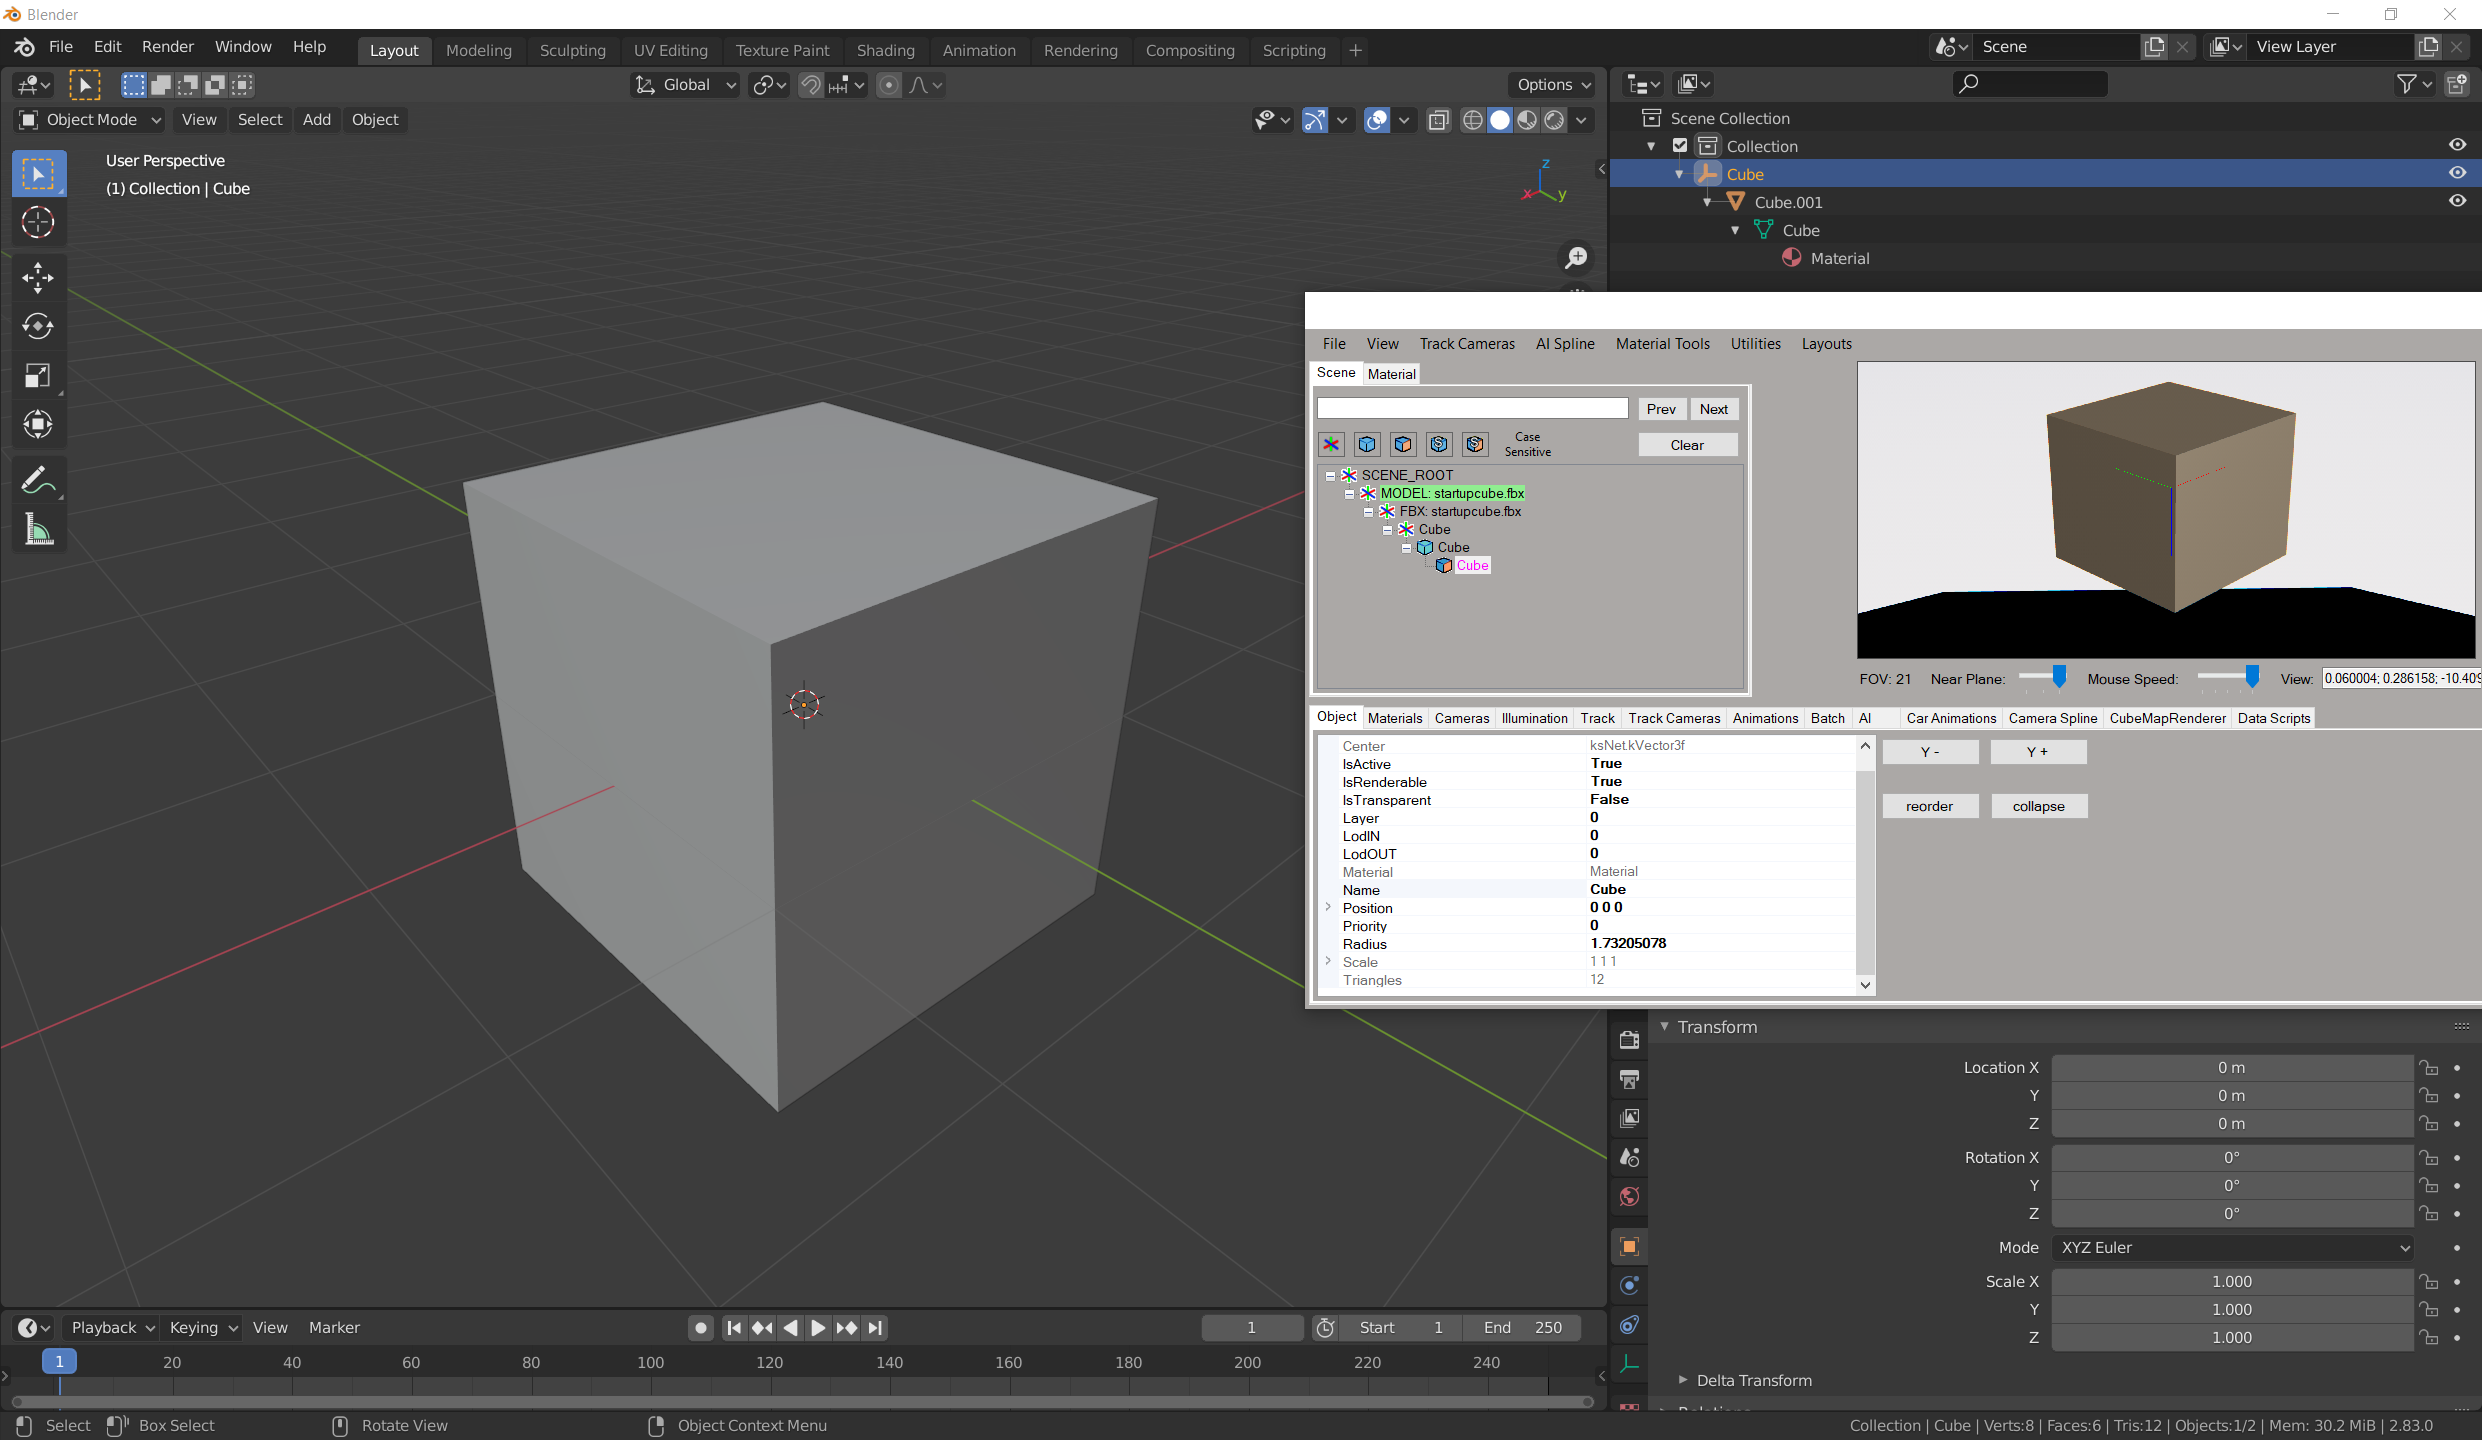The image size is (2482, 1440).
Task: Open the XYZ Euler rotation mode dropdown
Action: (2232, 1247)
